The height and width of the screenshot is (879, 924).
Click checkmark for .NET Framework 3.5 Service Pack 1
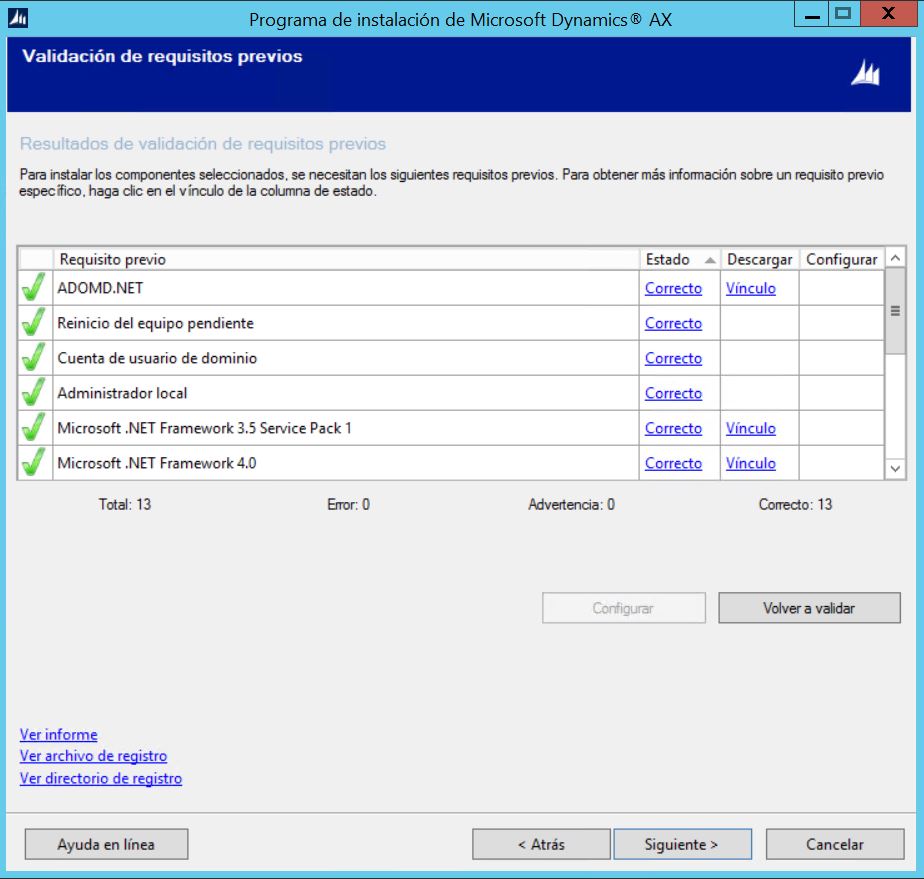point(34,428)
